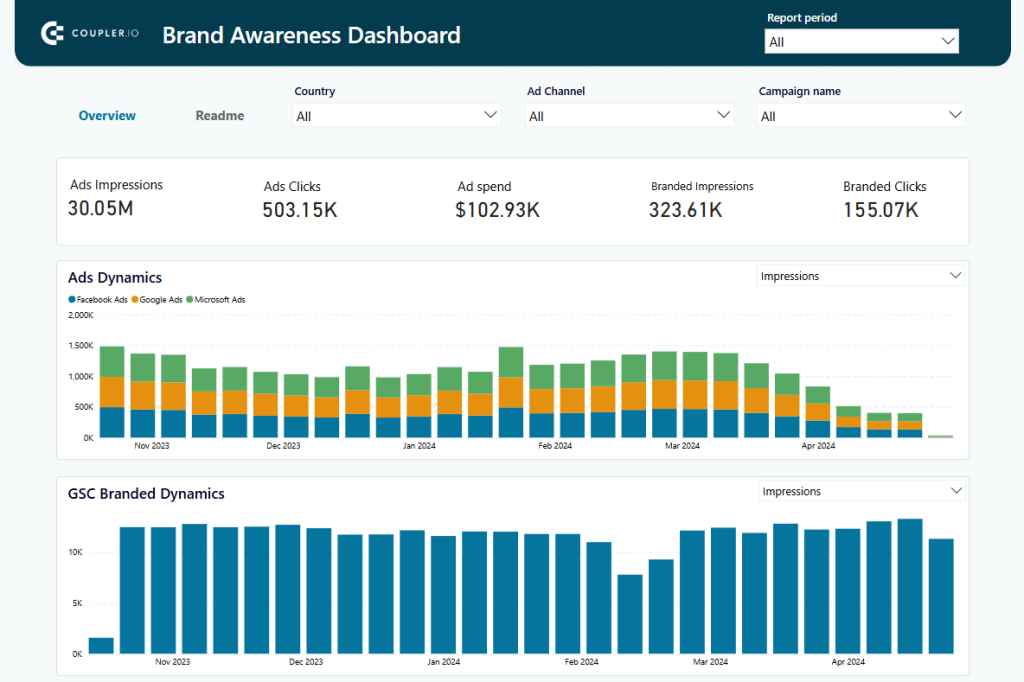Click the Branded Impressions 323.61K value

pyautogui.click(x=686, y=210)
